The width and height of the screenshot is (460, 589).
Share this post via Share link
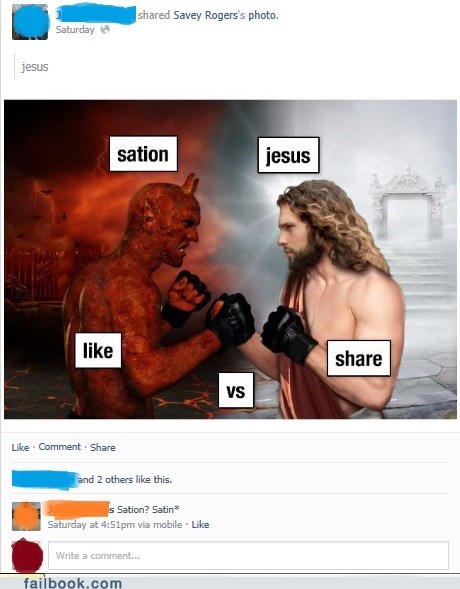click(103, 447)
